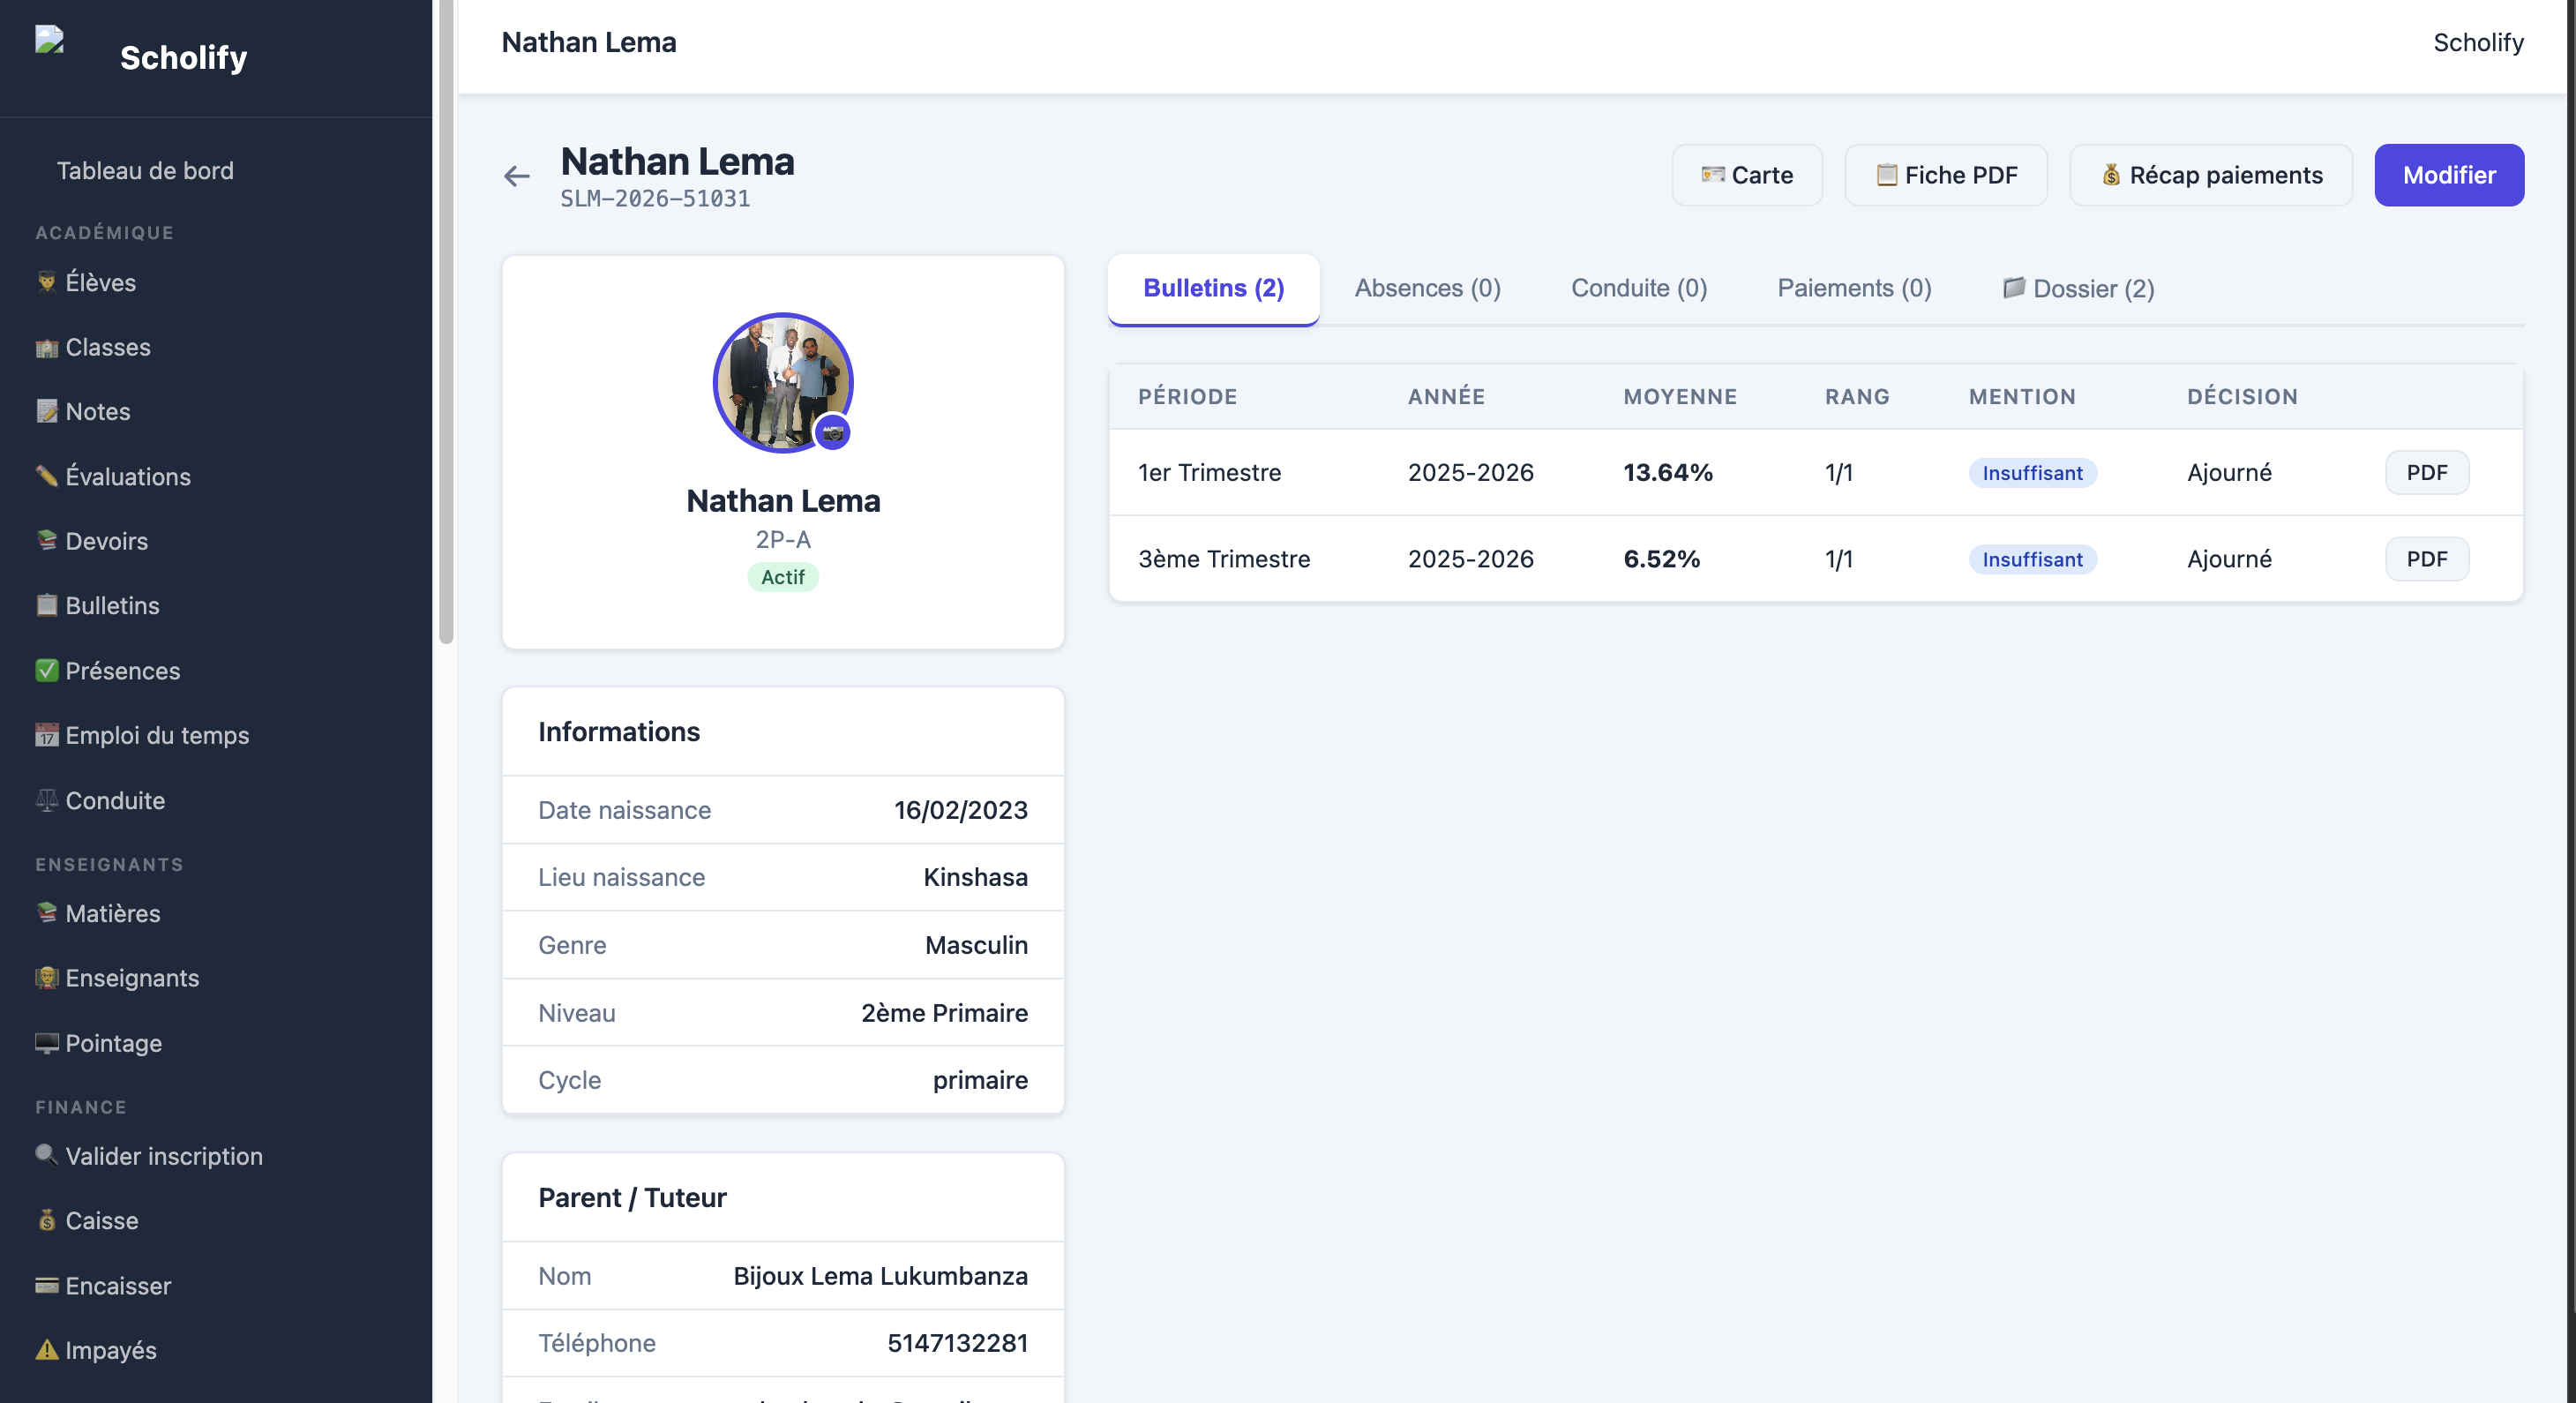Open the Dossier (2) tab
The height and width of the screenshot is (1403, 2576).
coord(2078,288)
